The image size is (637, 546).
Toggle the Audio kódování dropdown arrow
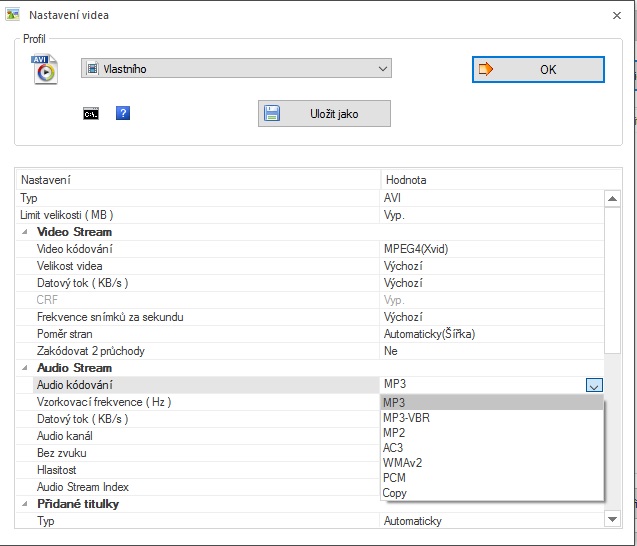pyautogui.click(x=594, y=385)
